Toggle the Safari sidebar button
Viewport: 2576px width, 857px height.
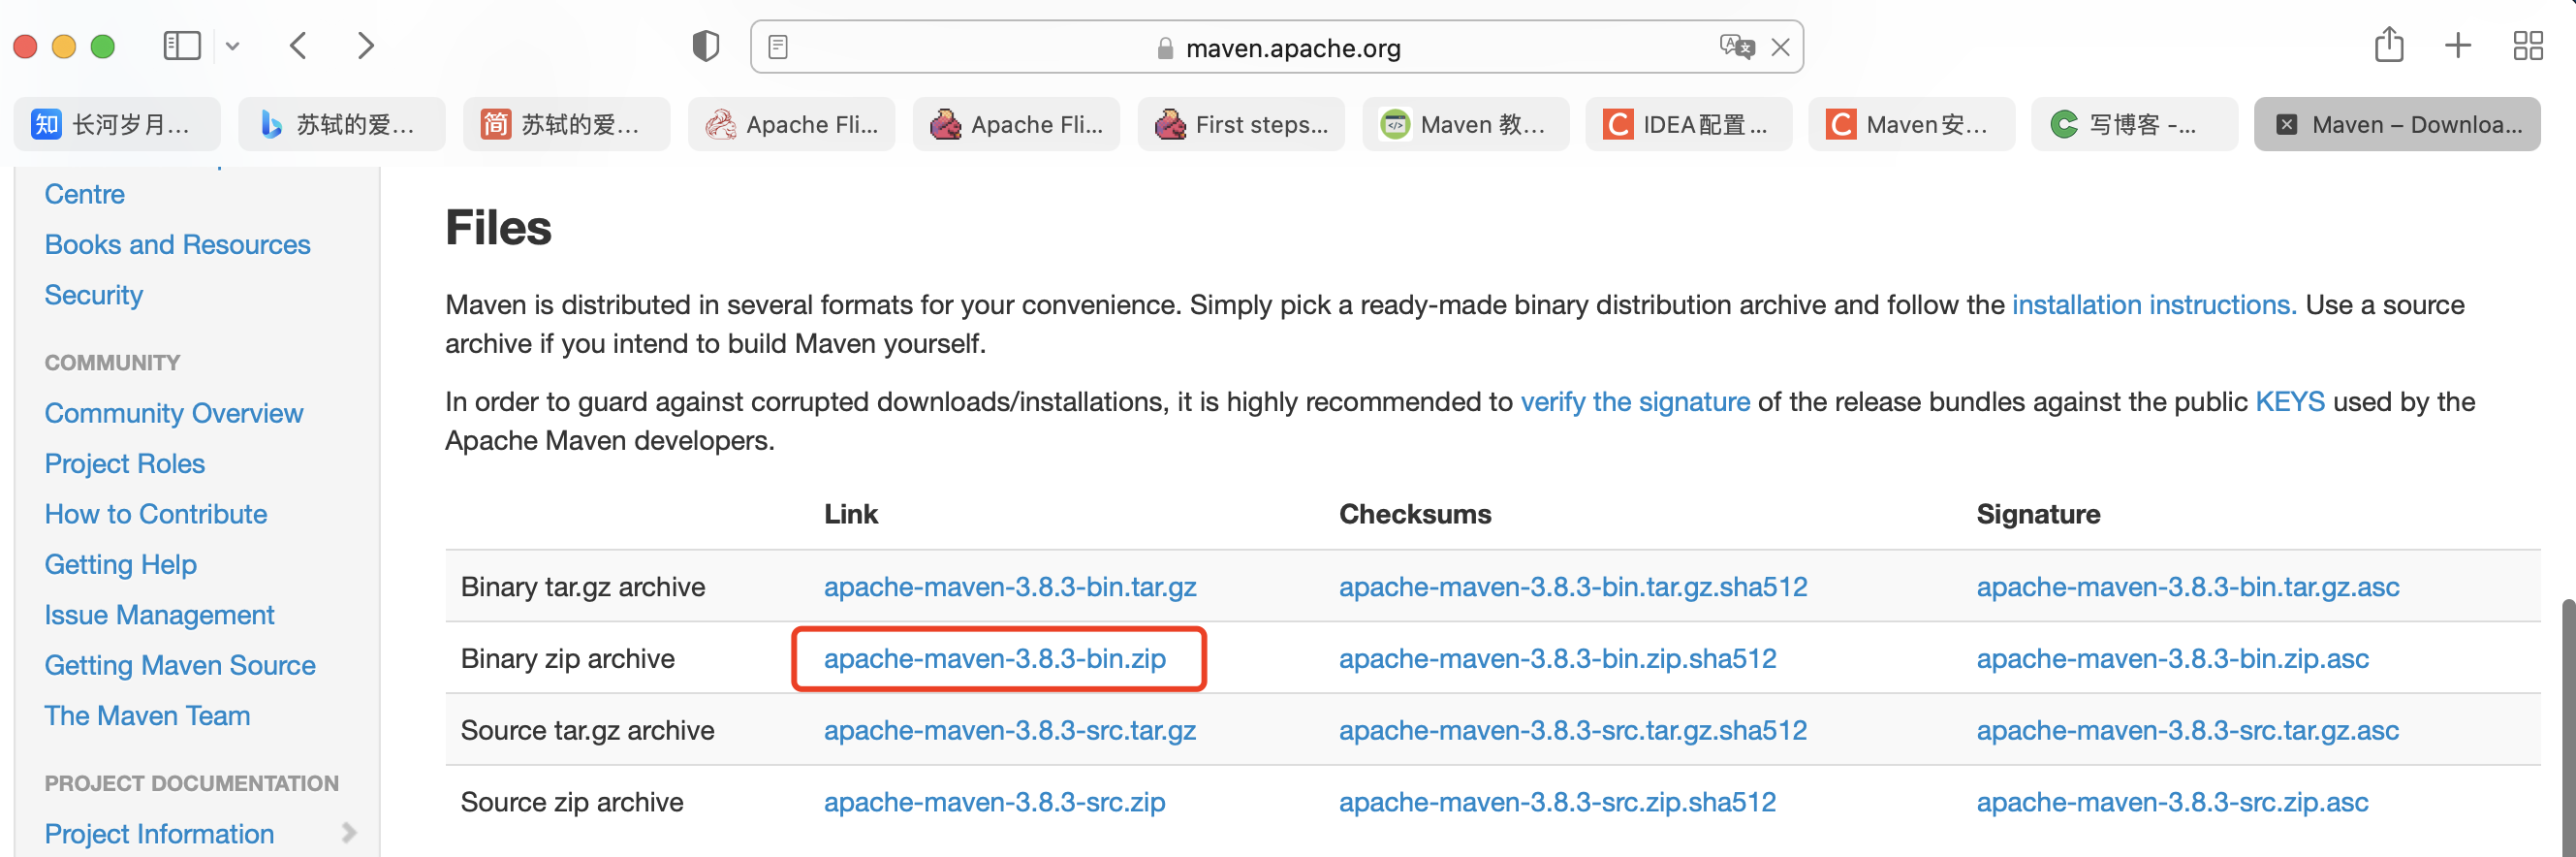[182, 46]
